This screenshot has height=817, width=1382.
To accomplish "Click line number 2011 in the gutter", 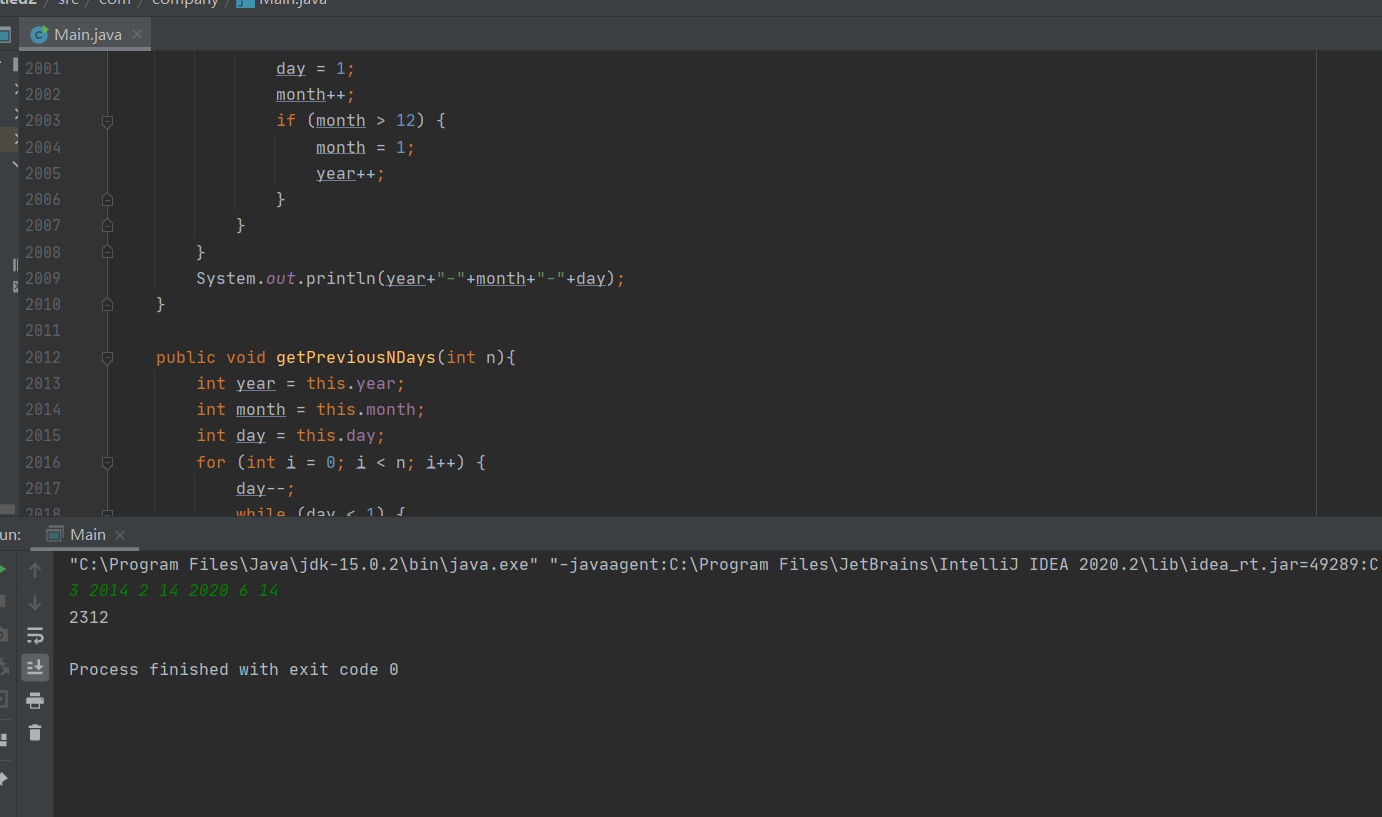I will click(43, 330).
